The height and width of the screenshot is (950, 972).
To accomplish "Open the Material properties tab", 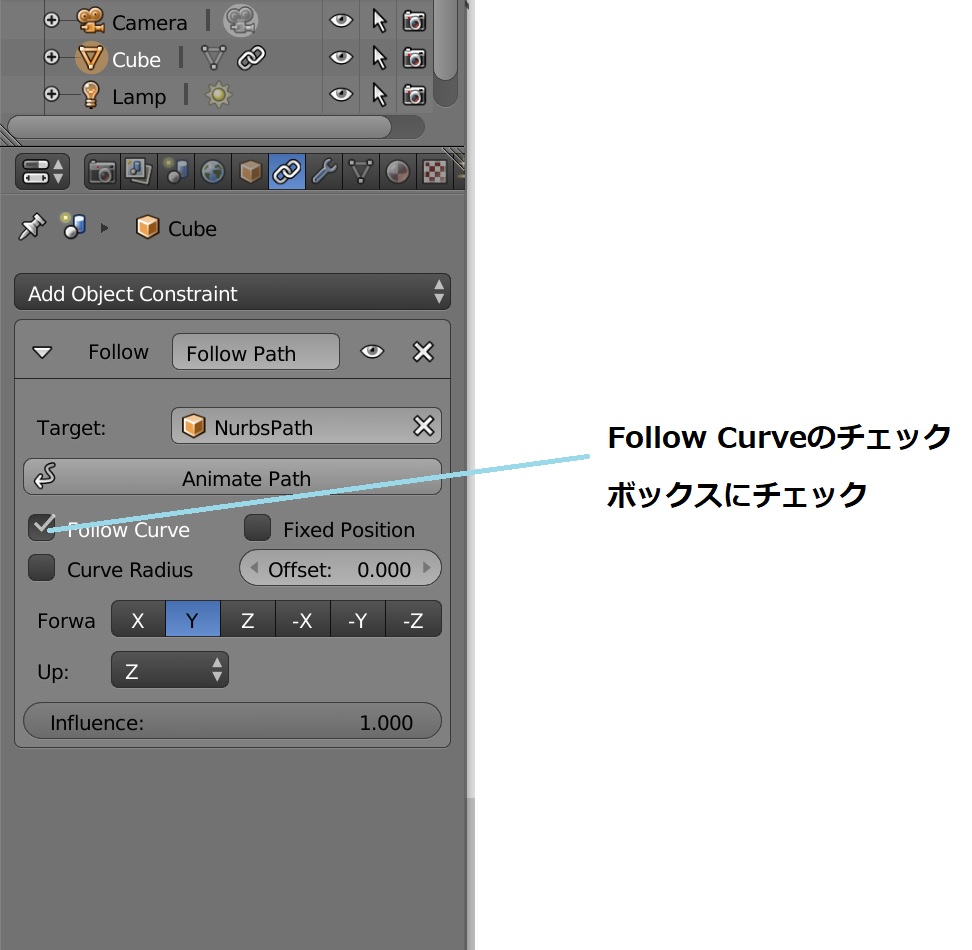I will (x=397, y=172).
